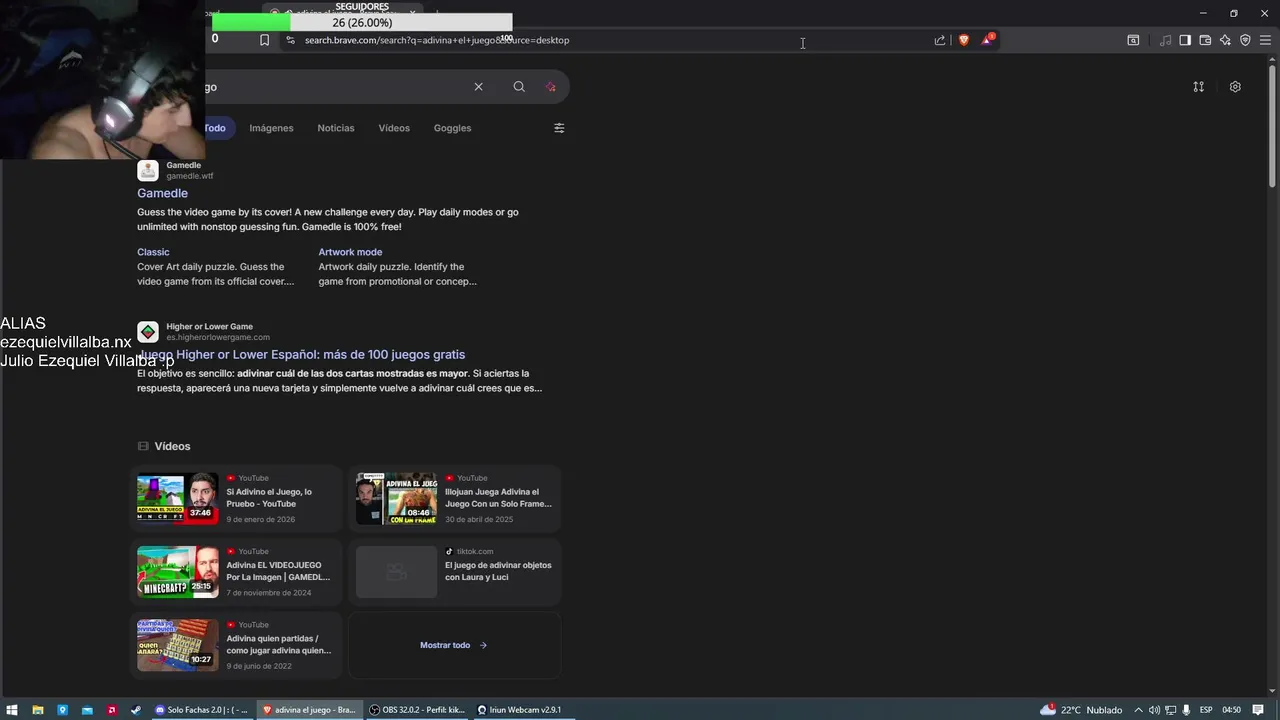Screen dimensions: 1280x720
Task: Open the Higher or Lower Español result
Action: [301, 354]
